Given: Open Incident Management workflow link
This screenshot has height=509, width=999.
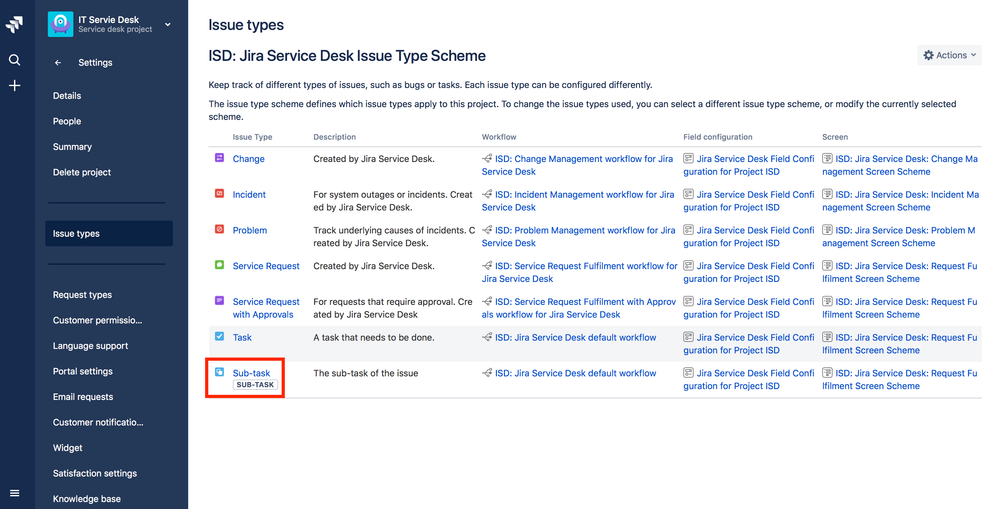Looking at the screenshot, I should pyautogui.click(x=578, y=201).
